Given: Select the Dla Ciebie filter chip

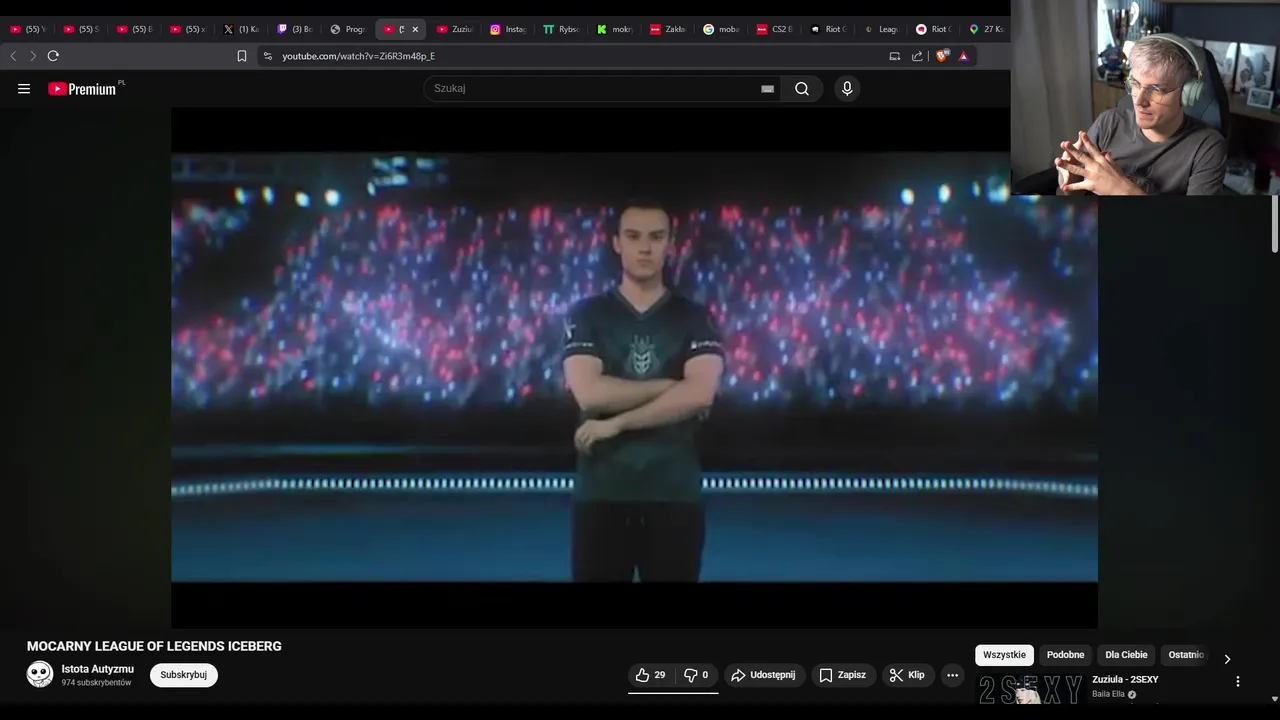Looking at the screenshot, I should (x=1126, y=655).
